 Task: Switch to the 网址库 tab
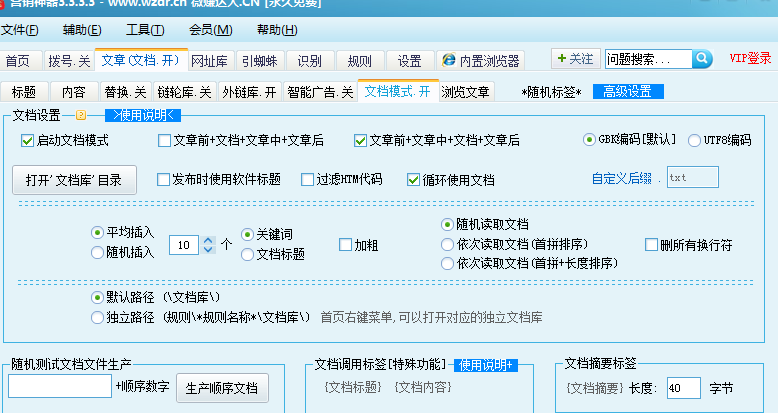pyautogui.click(x=209, y=61)
